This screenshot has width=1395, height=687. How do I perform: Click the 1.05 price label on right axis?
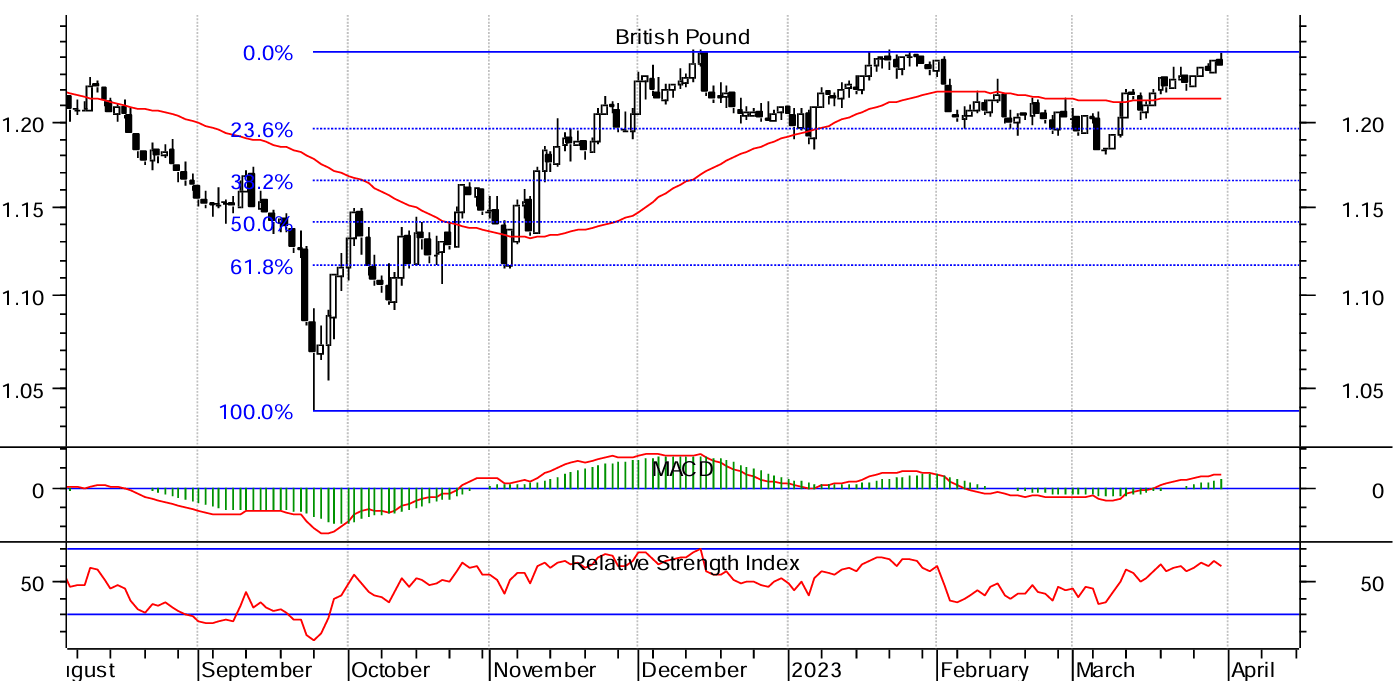point(1343,390)
